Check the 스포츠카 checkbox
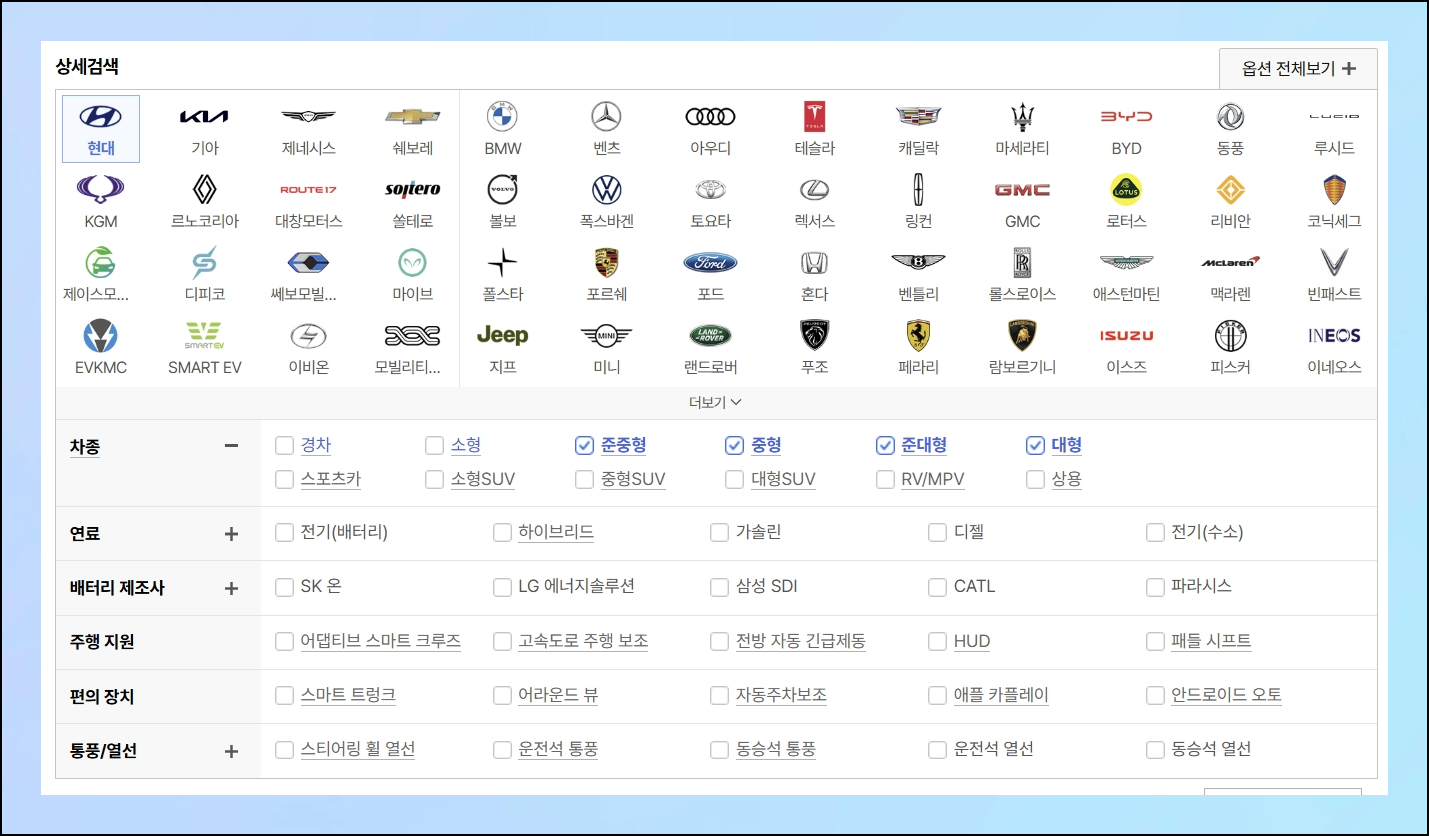The width and height of the screenshot is (1429, 836). pyautogui.click(x=285, y=479)
